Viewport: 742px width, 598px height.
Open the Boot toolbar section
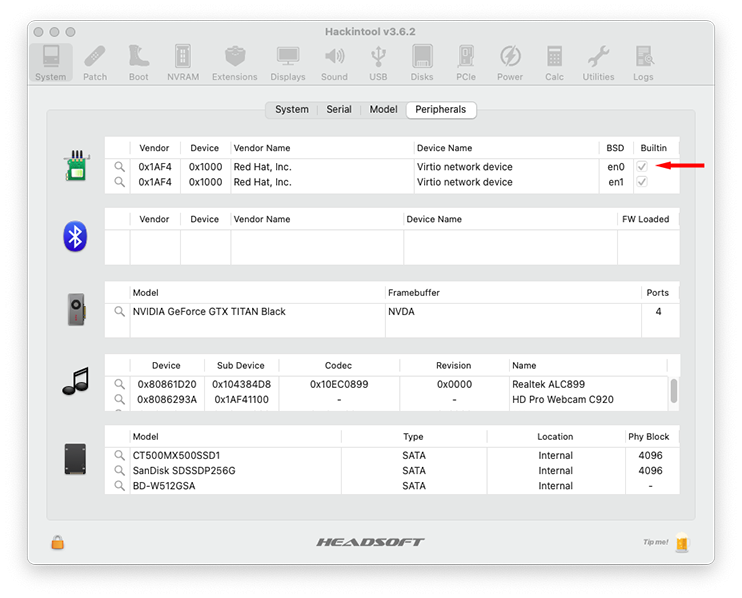tap(139, 63)
